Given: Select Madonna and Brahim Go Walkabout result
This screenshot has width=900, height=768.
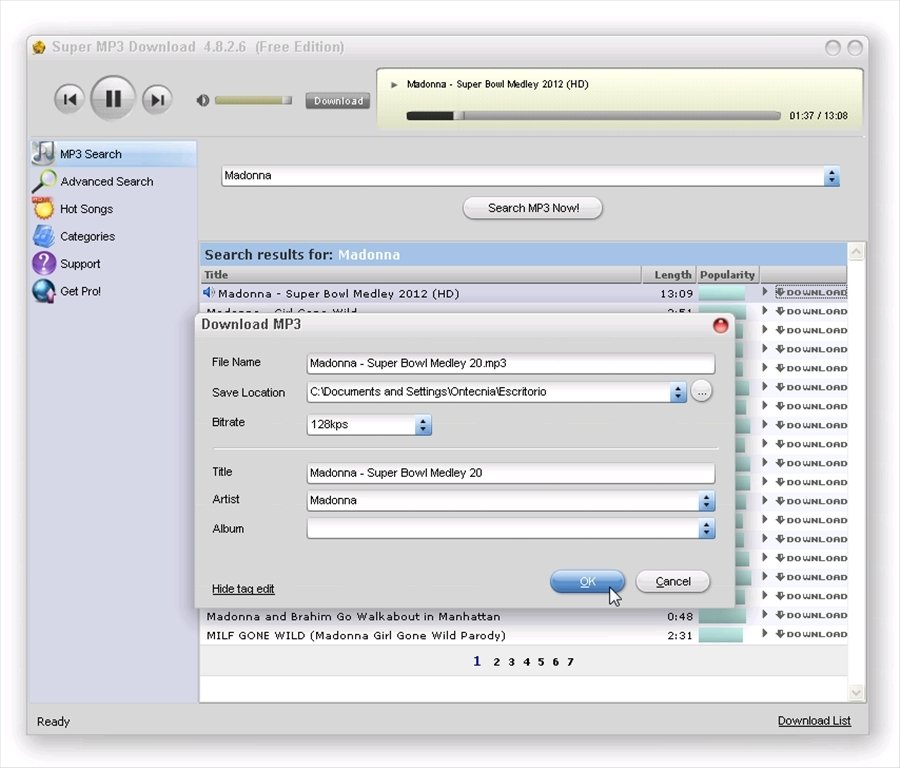Looking at the screenshot, I should coord(353,616).
